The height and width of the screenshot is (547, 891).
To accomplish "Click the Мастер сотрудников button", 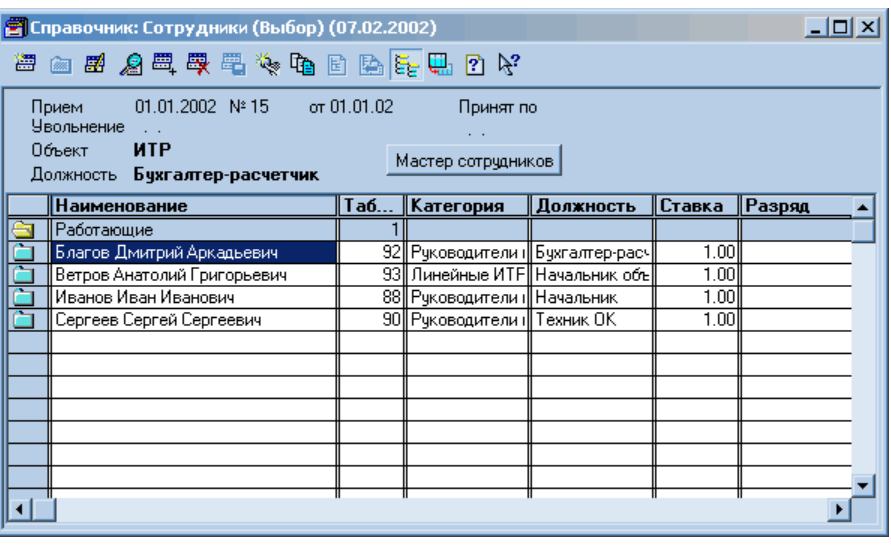I will coord(474,161).
